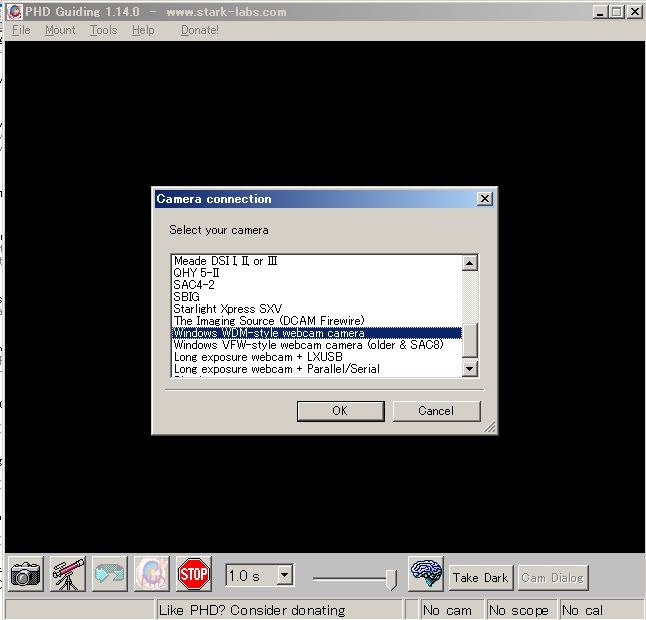Viewport: 646px width, 620px height.
Task: Maximize the PHD Guiding window
Action: [617, 12]
